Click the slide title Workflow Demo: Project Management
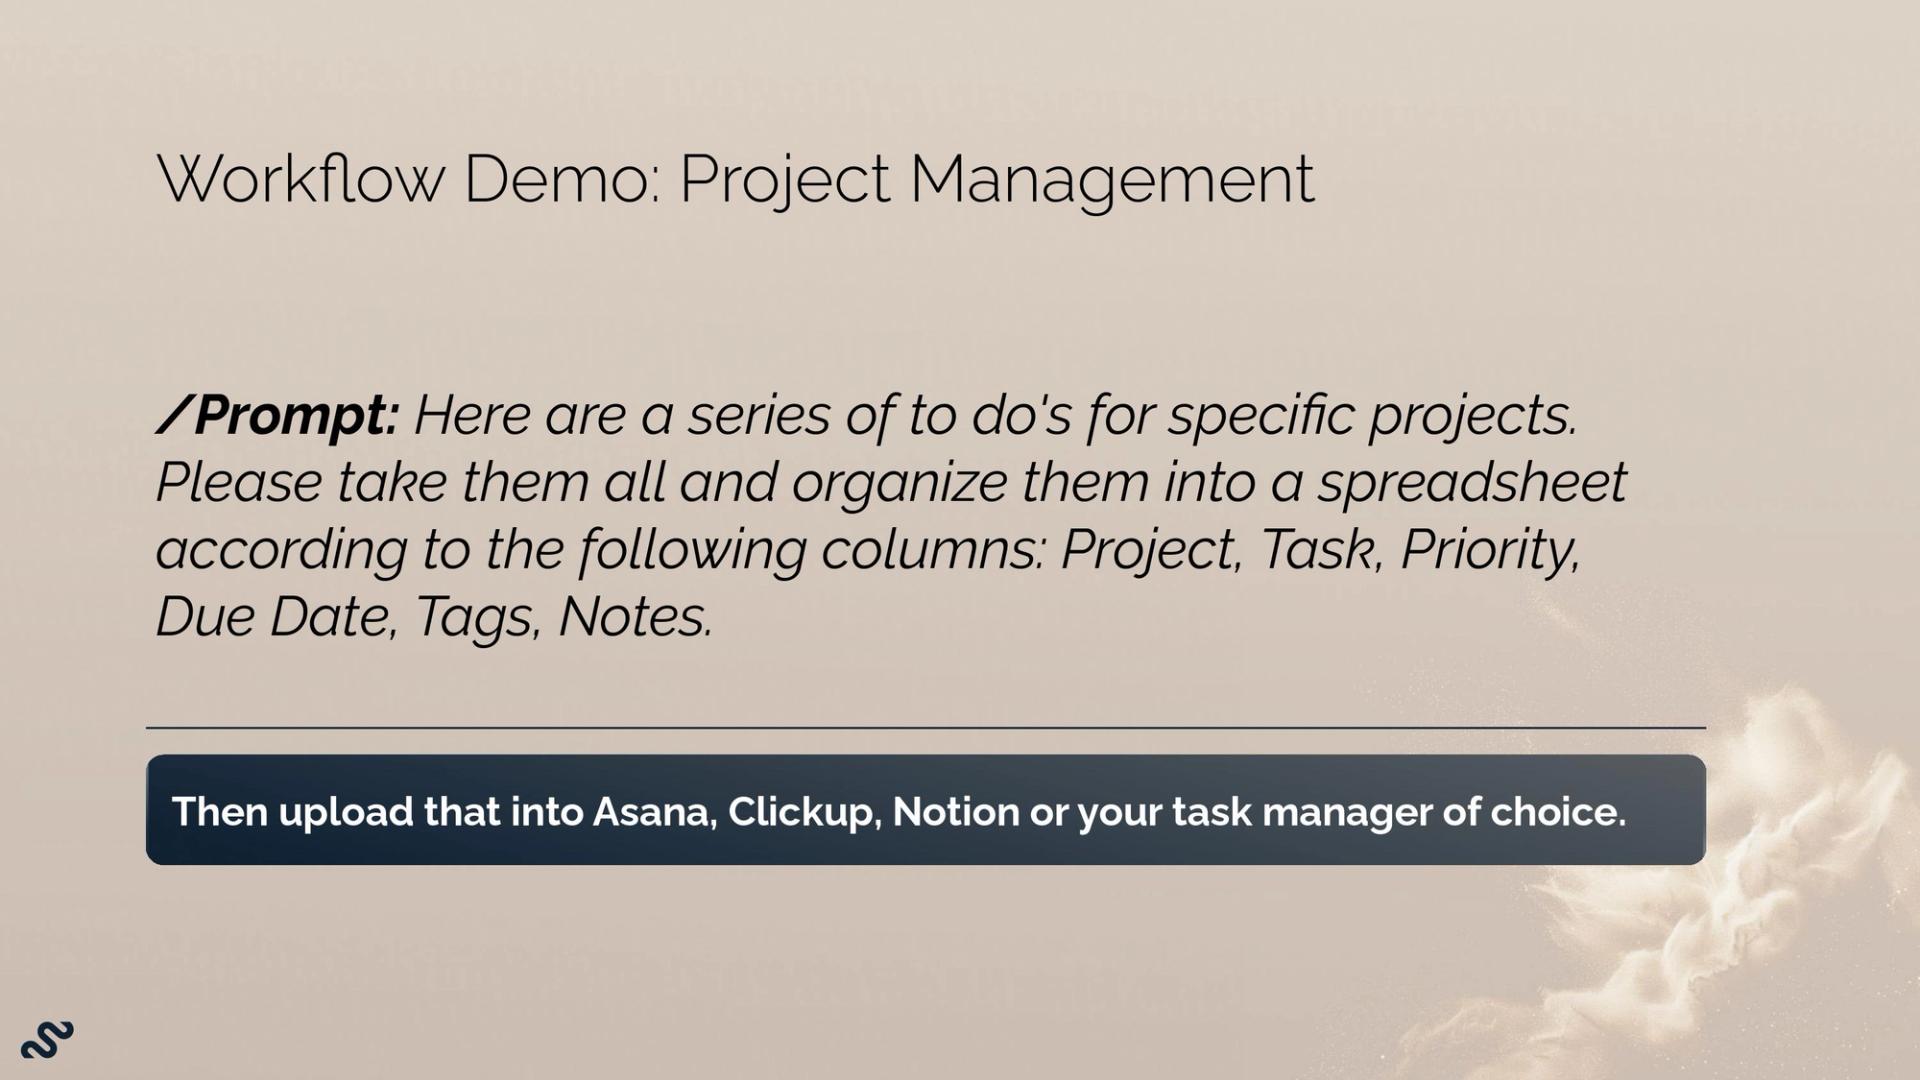Screen dimensions: 1920x1080 click(735, 181)
